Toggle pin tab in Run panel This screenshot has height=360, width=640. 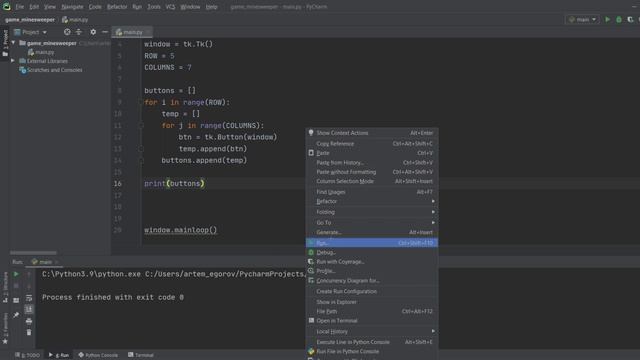[16, 315]
